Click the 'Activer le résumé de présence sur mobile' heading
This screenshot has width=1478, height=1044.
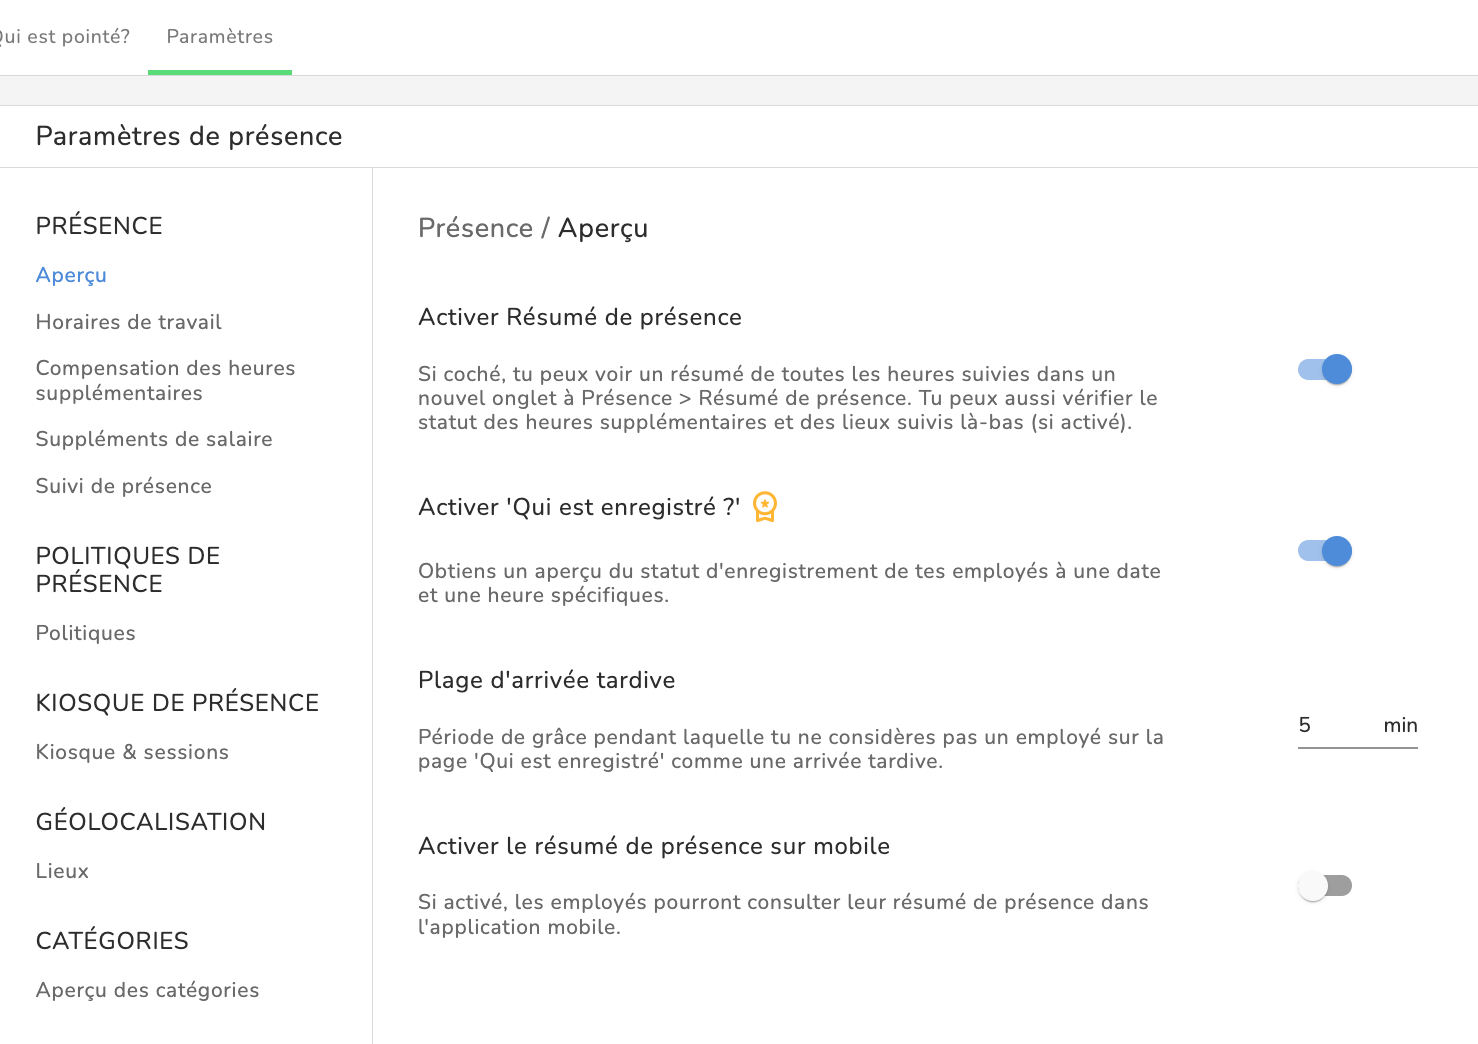pyautogui.click(x=654, y=846)
